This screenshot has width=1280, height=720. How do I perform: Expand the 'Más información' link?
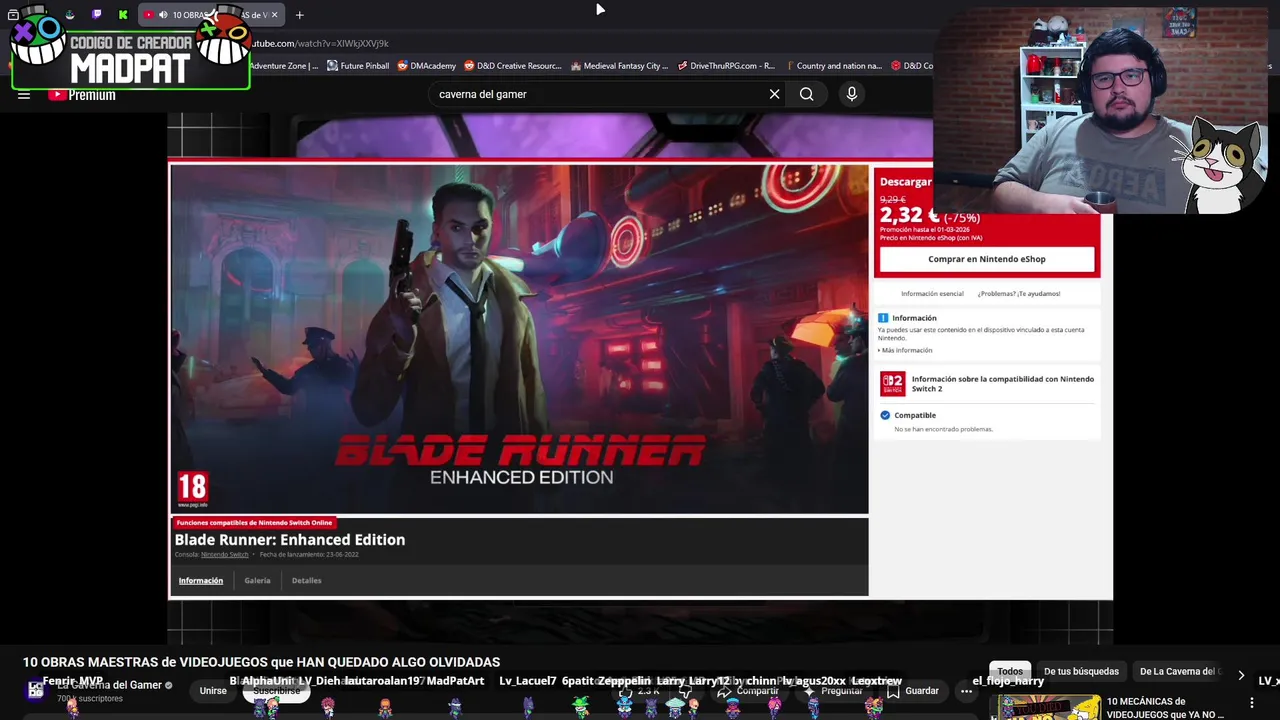[906, 350]
